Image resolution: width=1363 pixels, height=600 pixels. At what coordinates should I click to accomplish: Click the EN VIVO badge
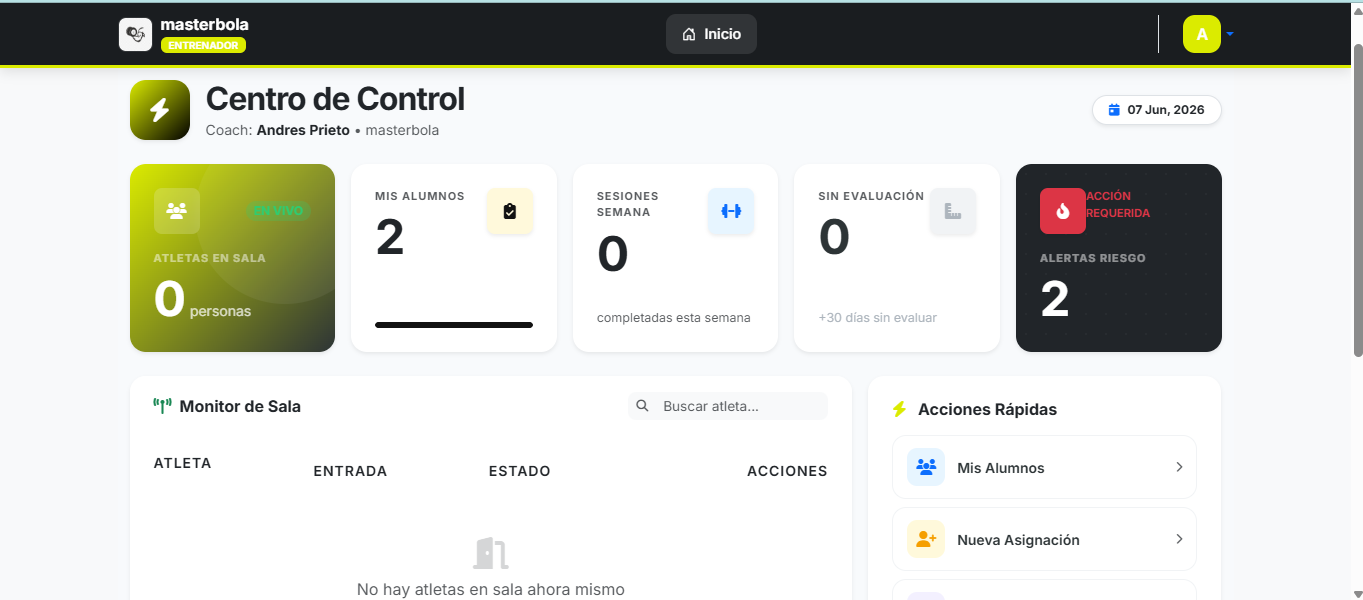click(278, 211)
